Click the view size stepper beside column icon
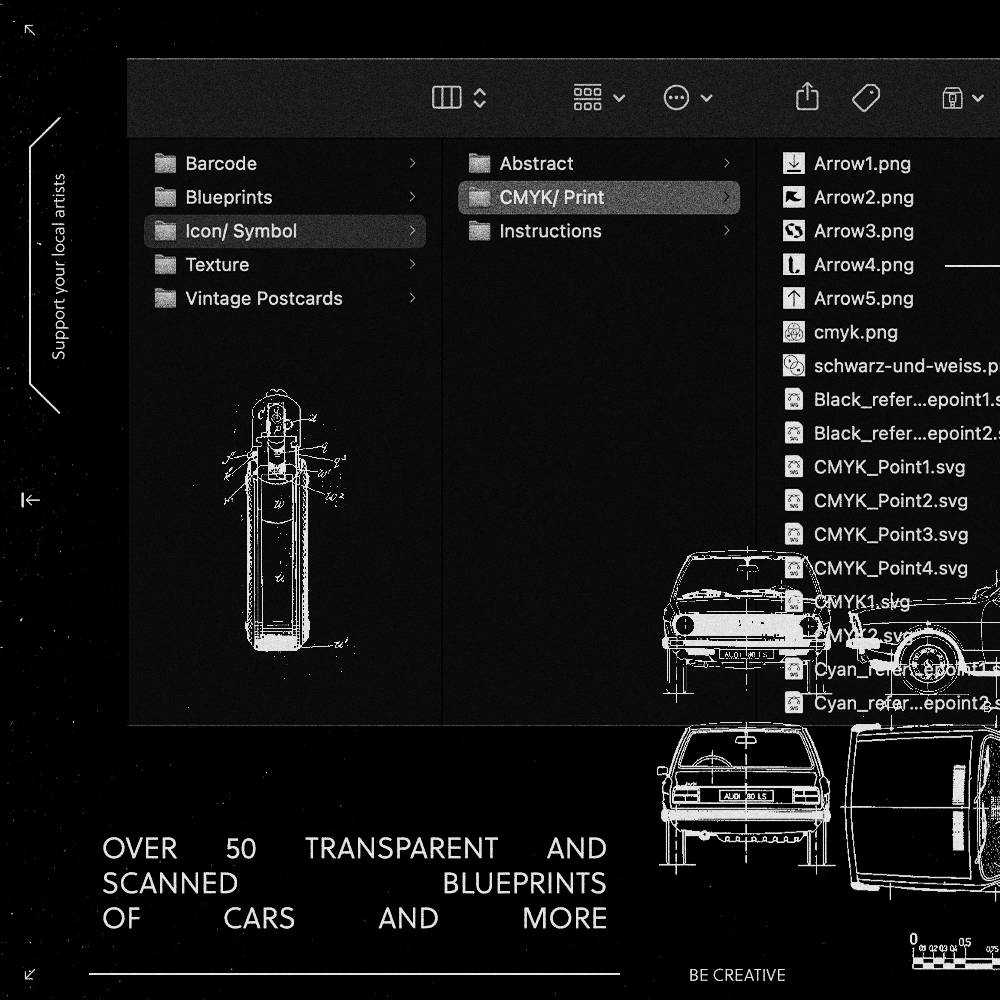 (x=479, y=97)
